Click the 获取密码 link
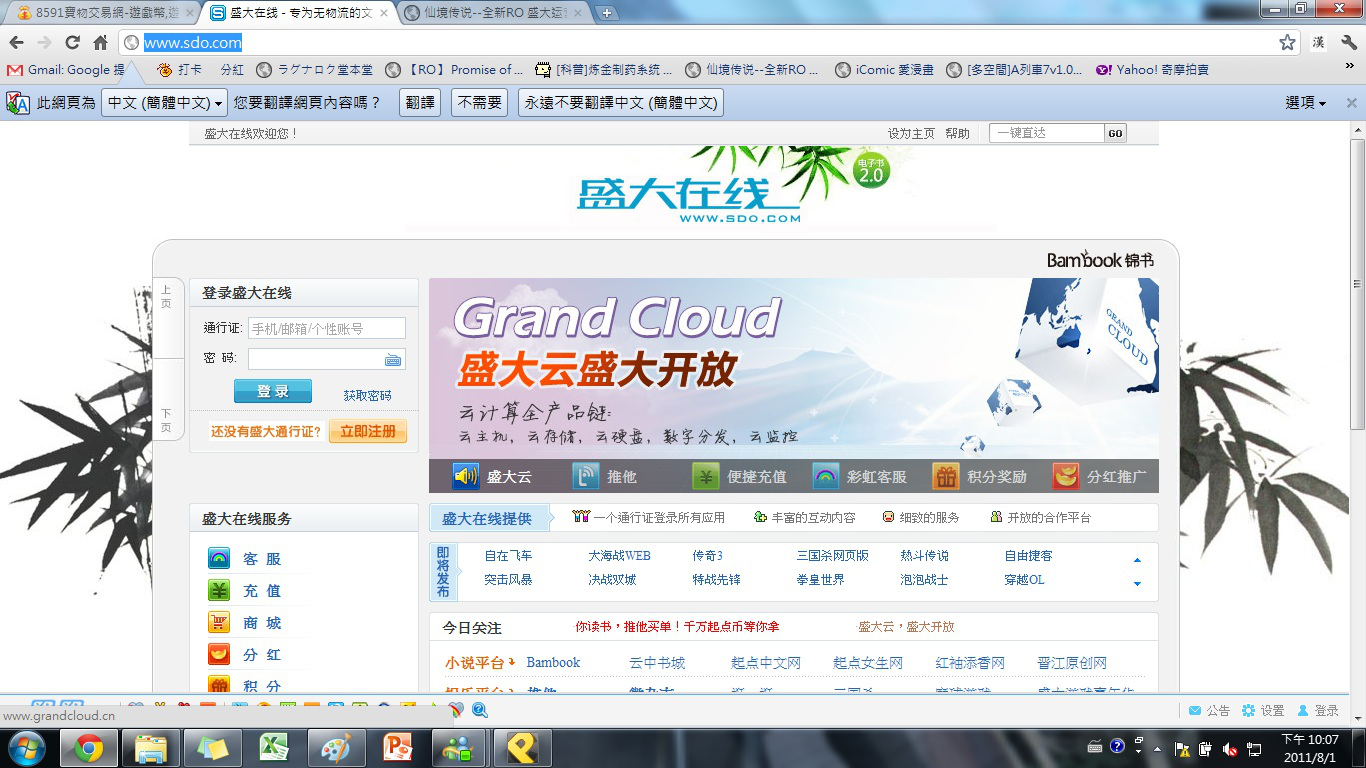The width and height of the screenshot is (1366, 768). 367,396
